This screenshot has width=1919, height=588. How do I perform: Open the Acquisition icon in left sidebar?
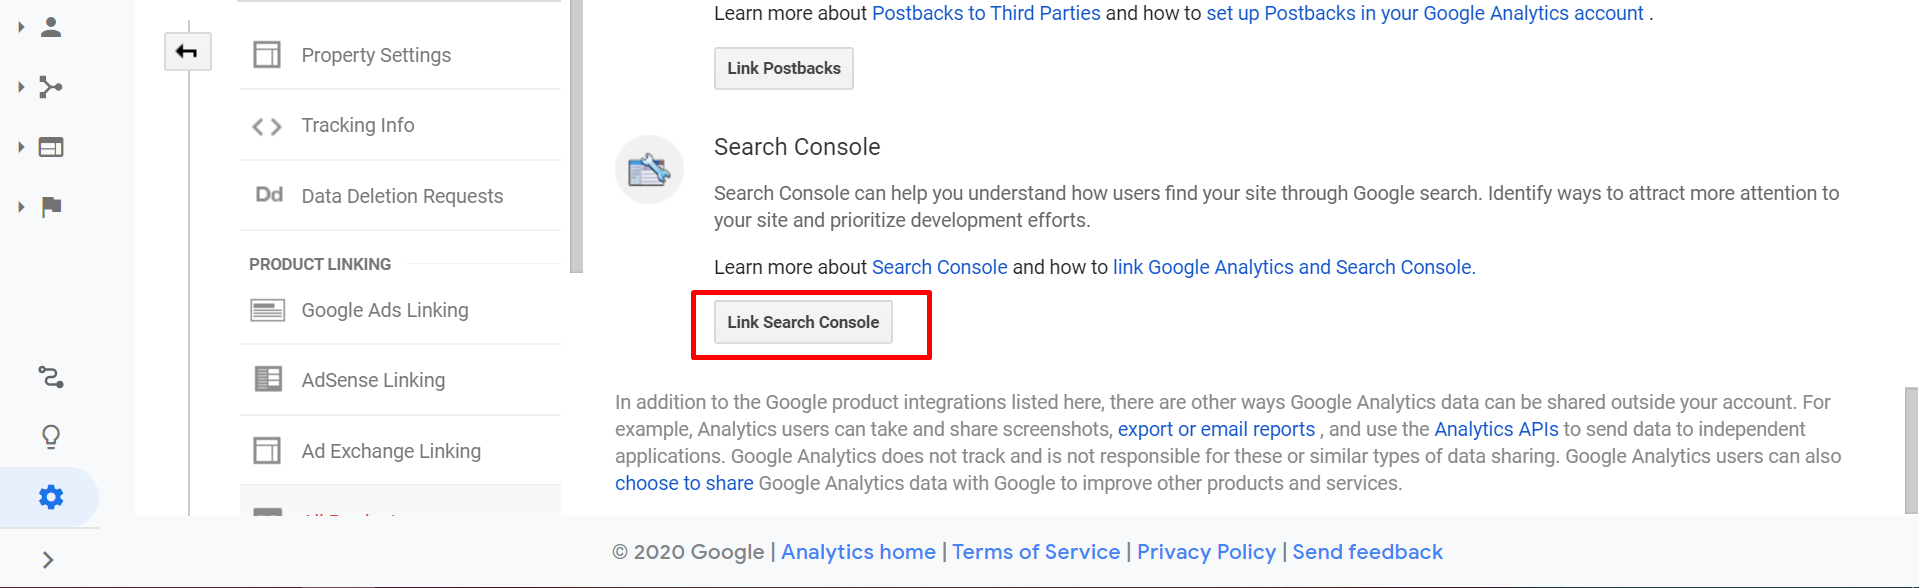[51, 87]
